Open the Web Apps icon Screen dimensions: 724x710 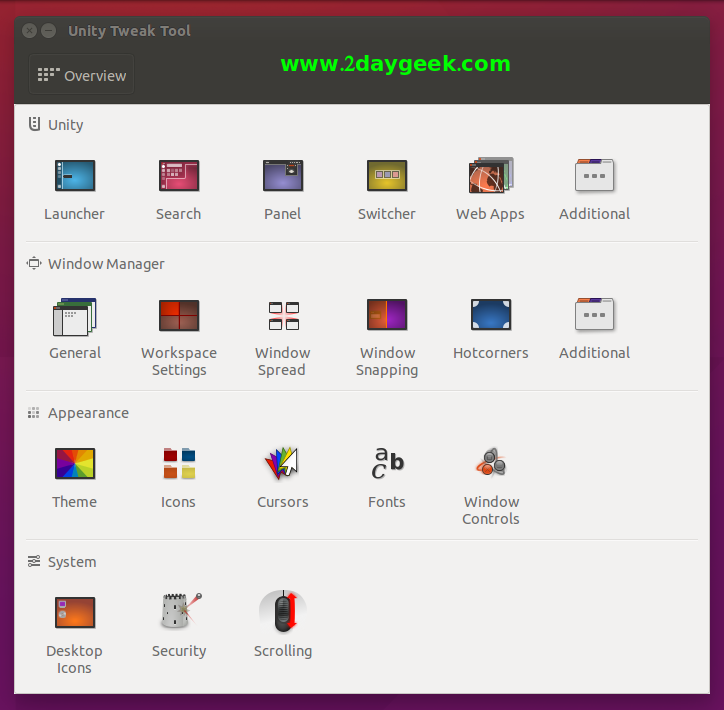click(x=491, y=175)
